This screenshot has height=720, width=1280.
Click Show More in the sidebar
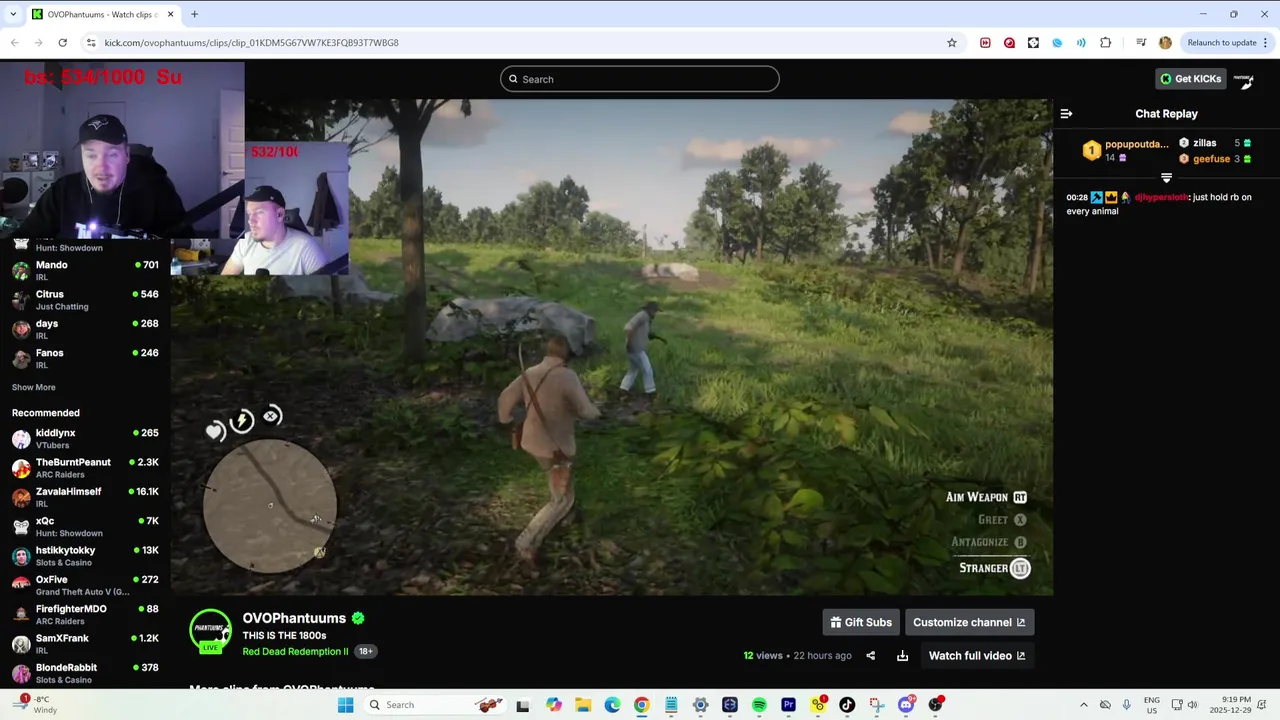[x=34, y=387]
